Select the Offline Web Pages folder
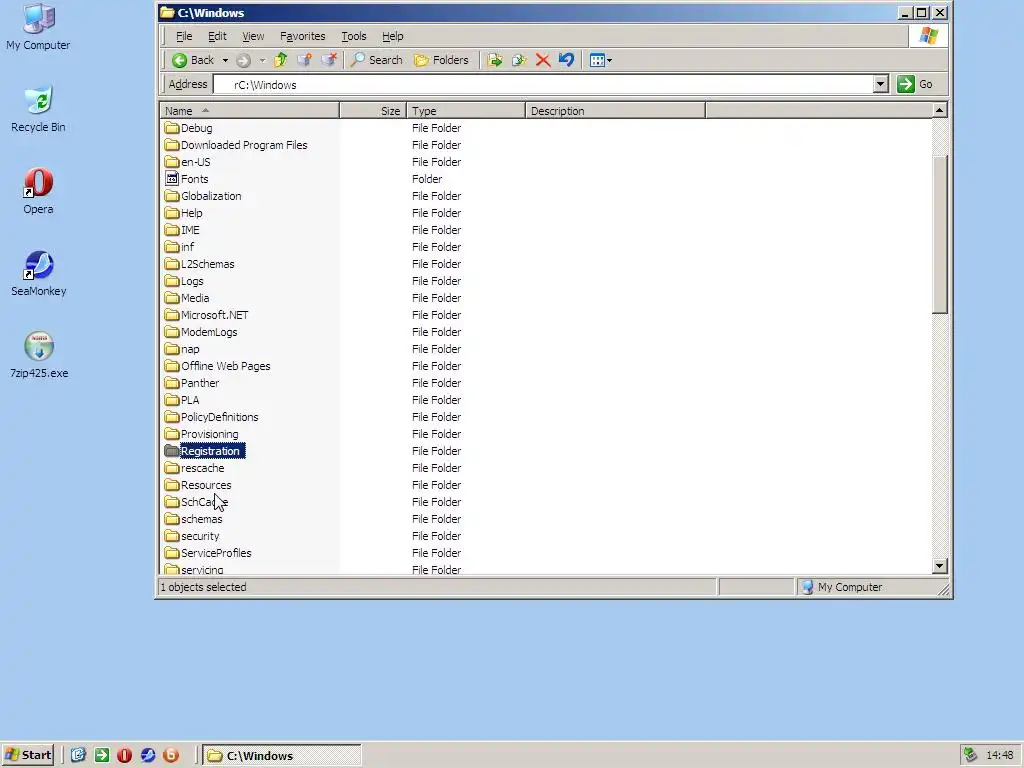This screenshot has height=768, width=1024. [x=218, y=366]
